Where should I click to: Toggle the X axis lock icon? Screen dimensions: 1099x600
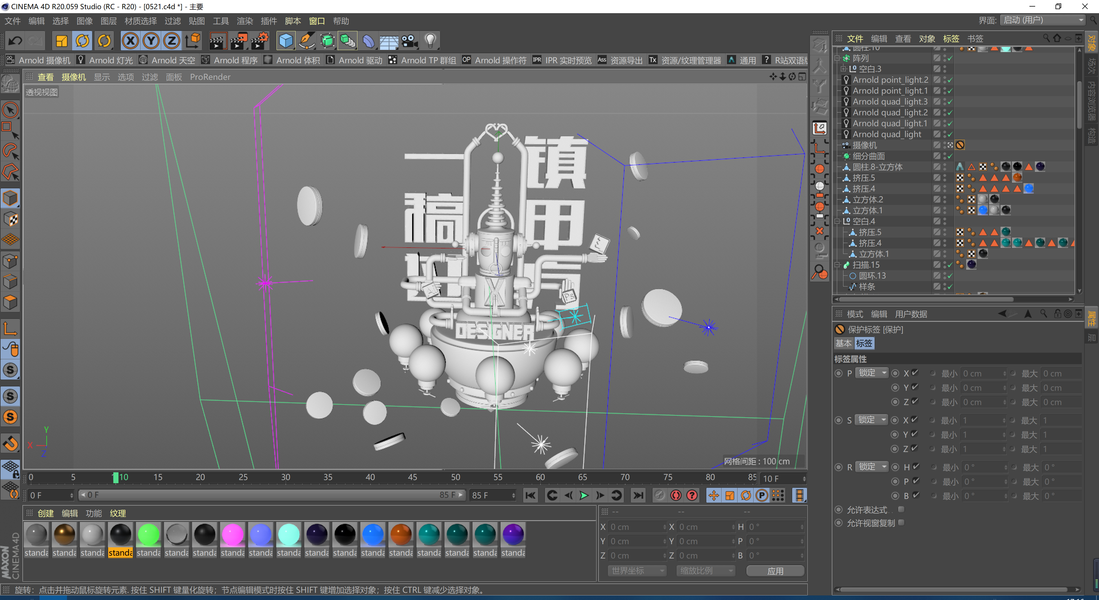[130, 41]
